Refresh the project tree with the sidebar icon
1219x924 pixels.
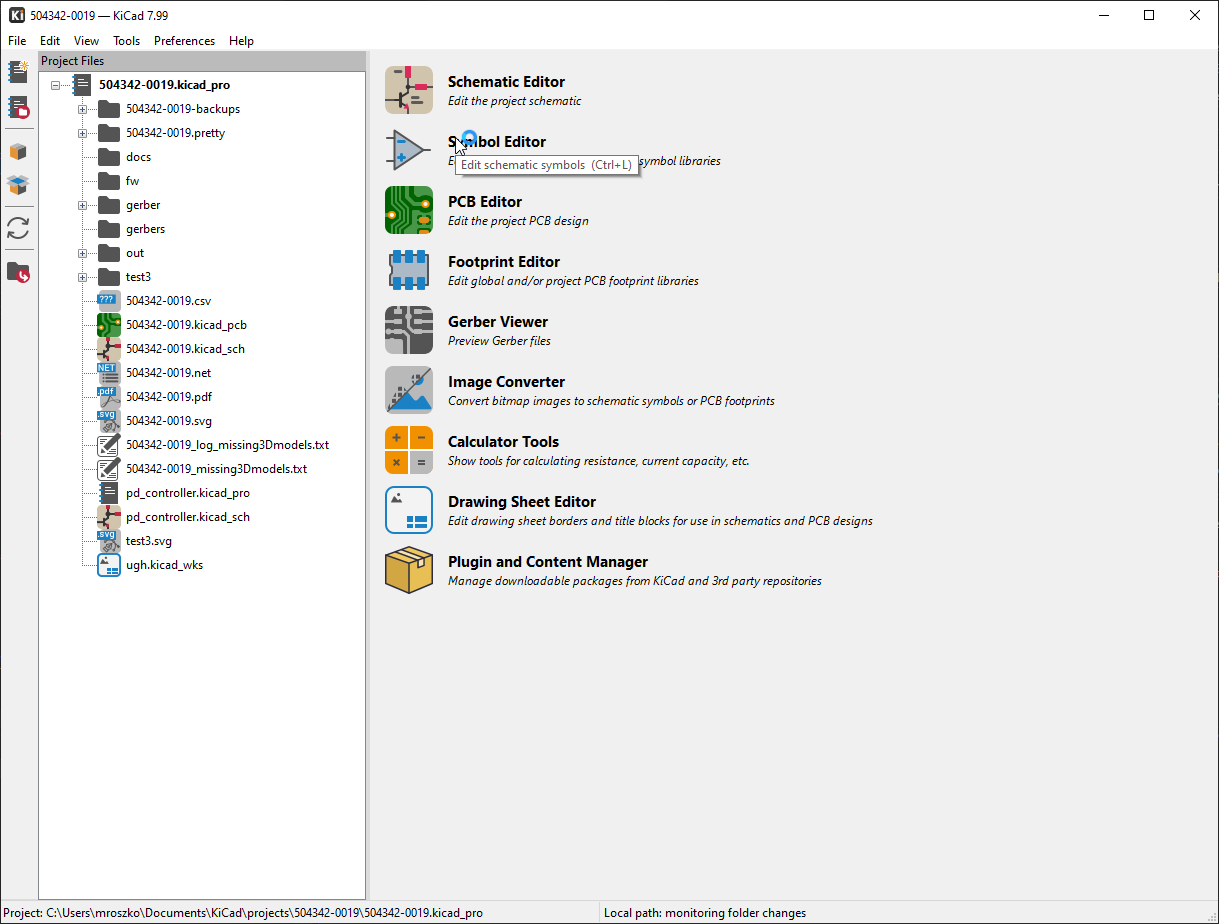(19, 228)
